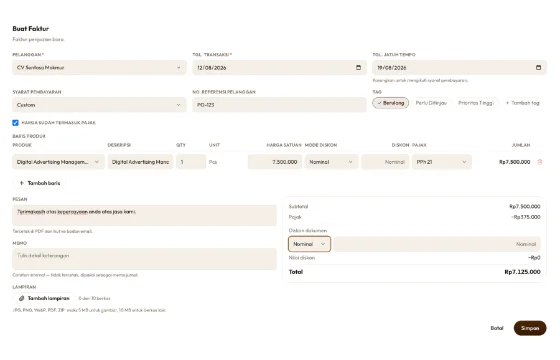Viewport: 560px width, 360px height.
Task: Click the Batal button
Action: [497, 328]
